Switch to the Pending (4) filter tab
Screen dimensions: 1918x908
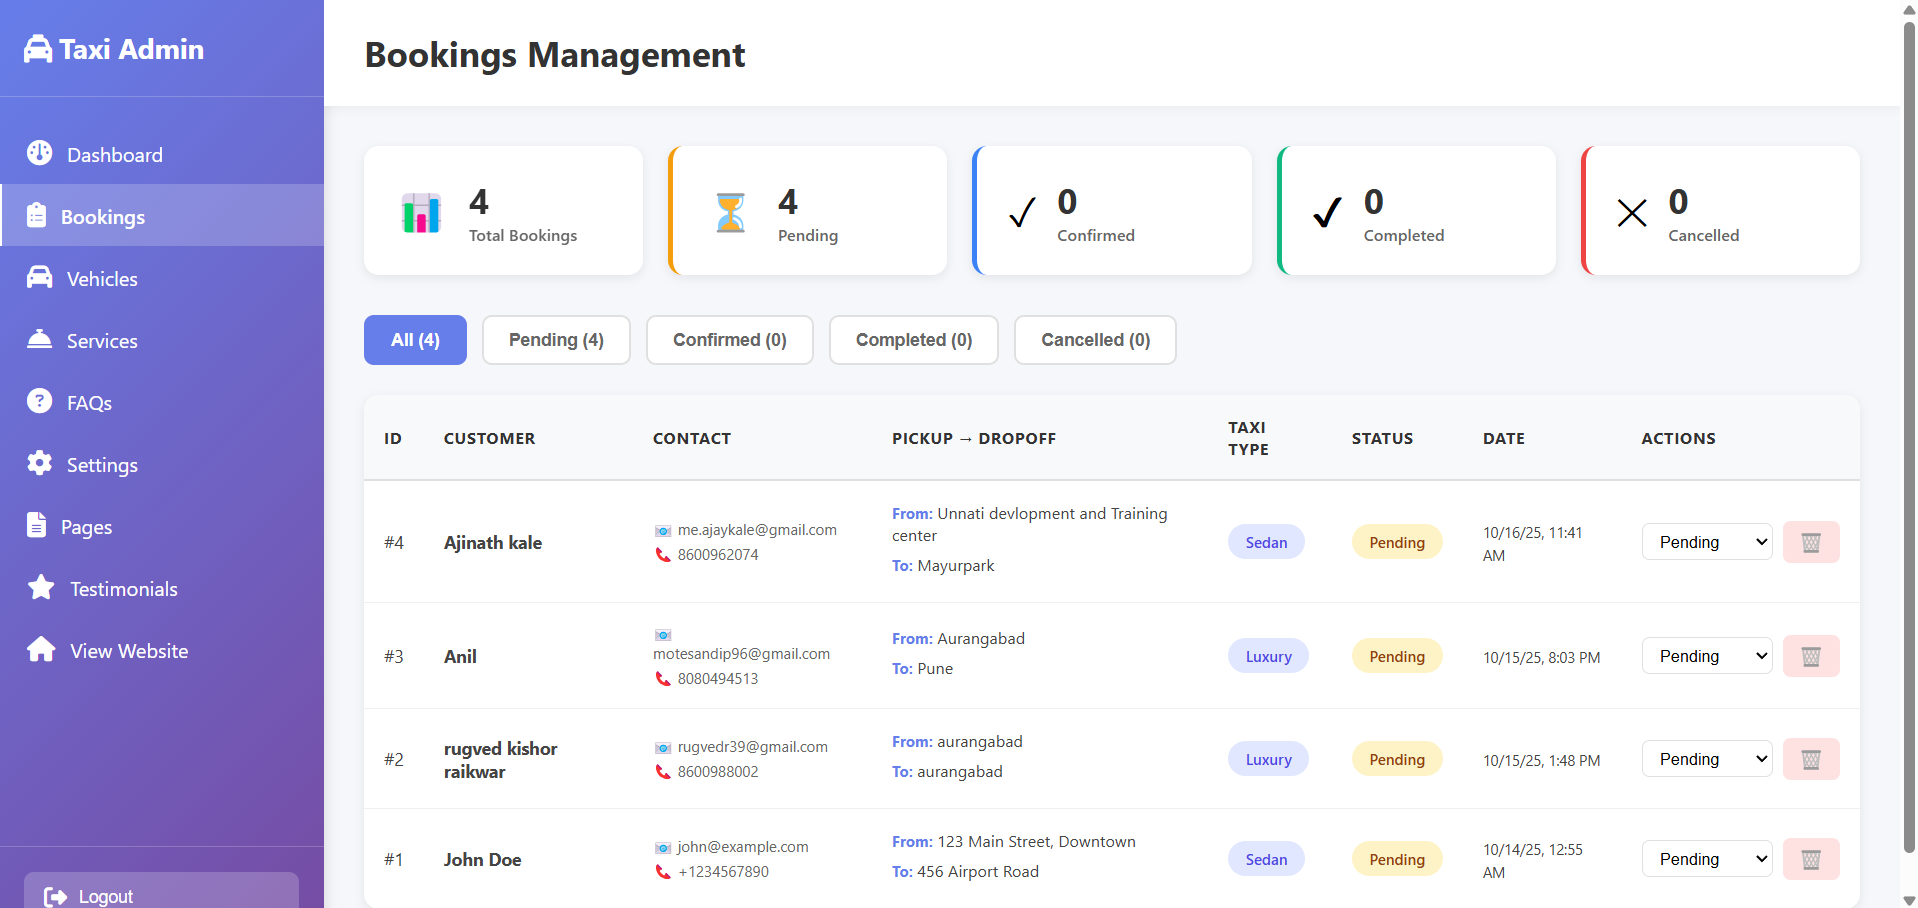click(x=556, y=339)
